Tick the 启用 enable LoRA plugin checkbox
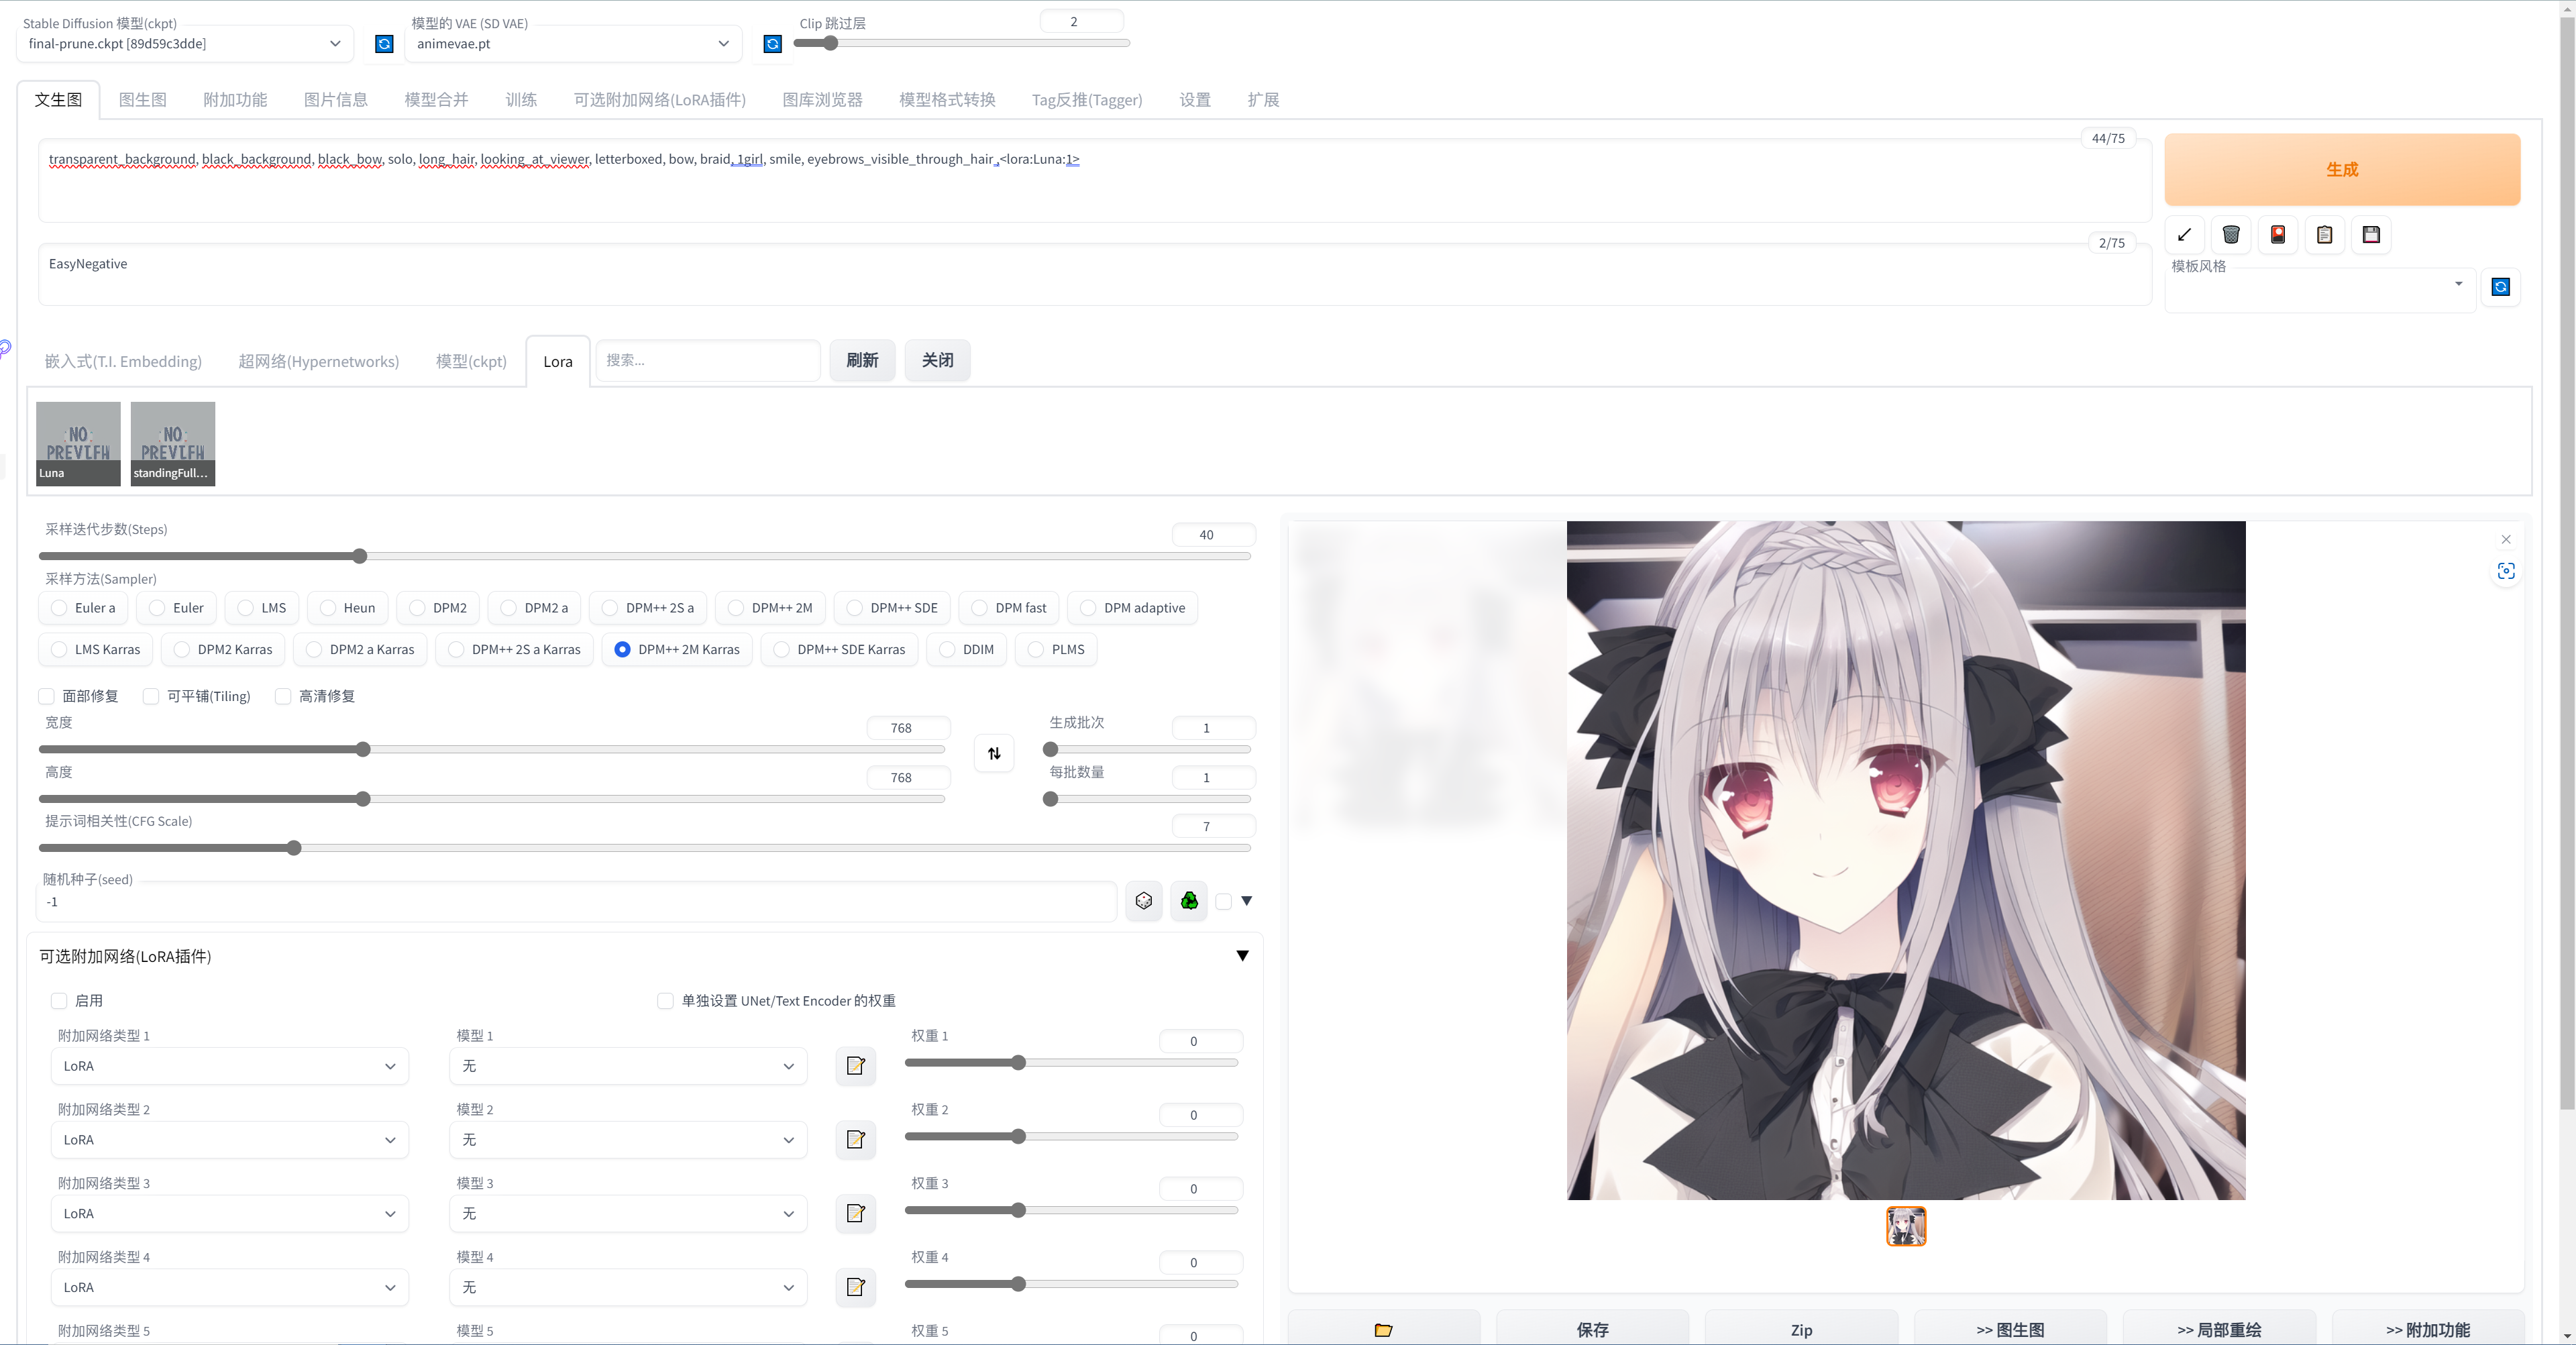Image resolution: width=2576 pixels, height=1345 pixels. click(59, 1001)
